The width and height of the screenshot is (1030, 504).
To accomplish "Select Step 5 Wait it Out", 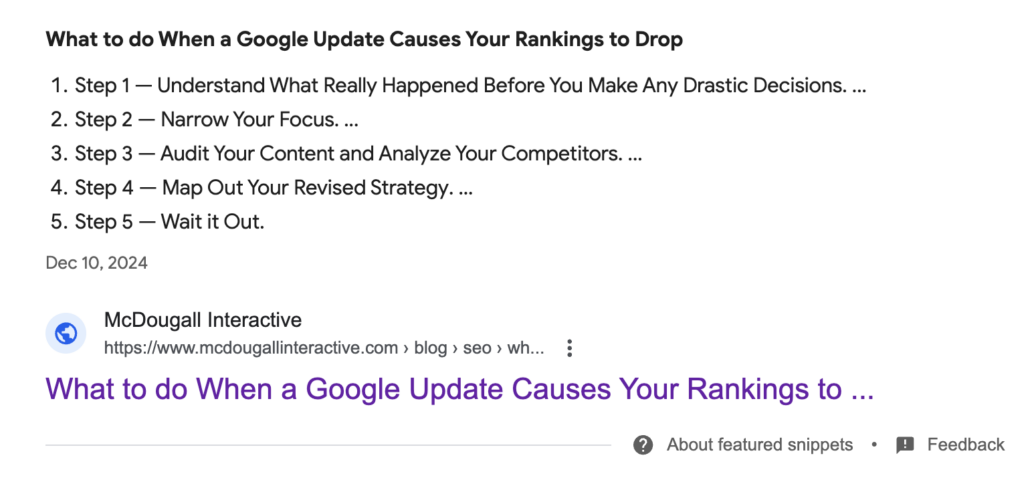I will tap(169, 222).
